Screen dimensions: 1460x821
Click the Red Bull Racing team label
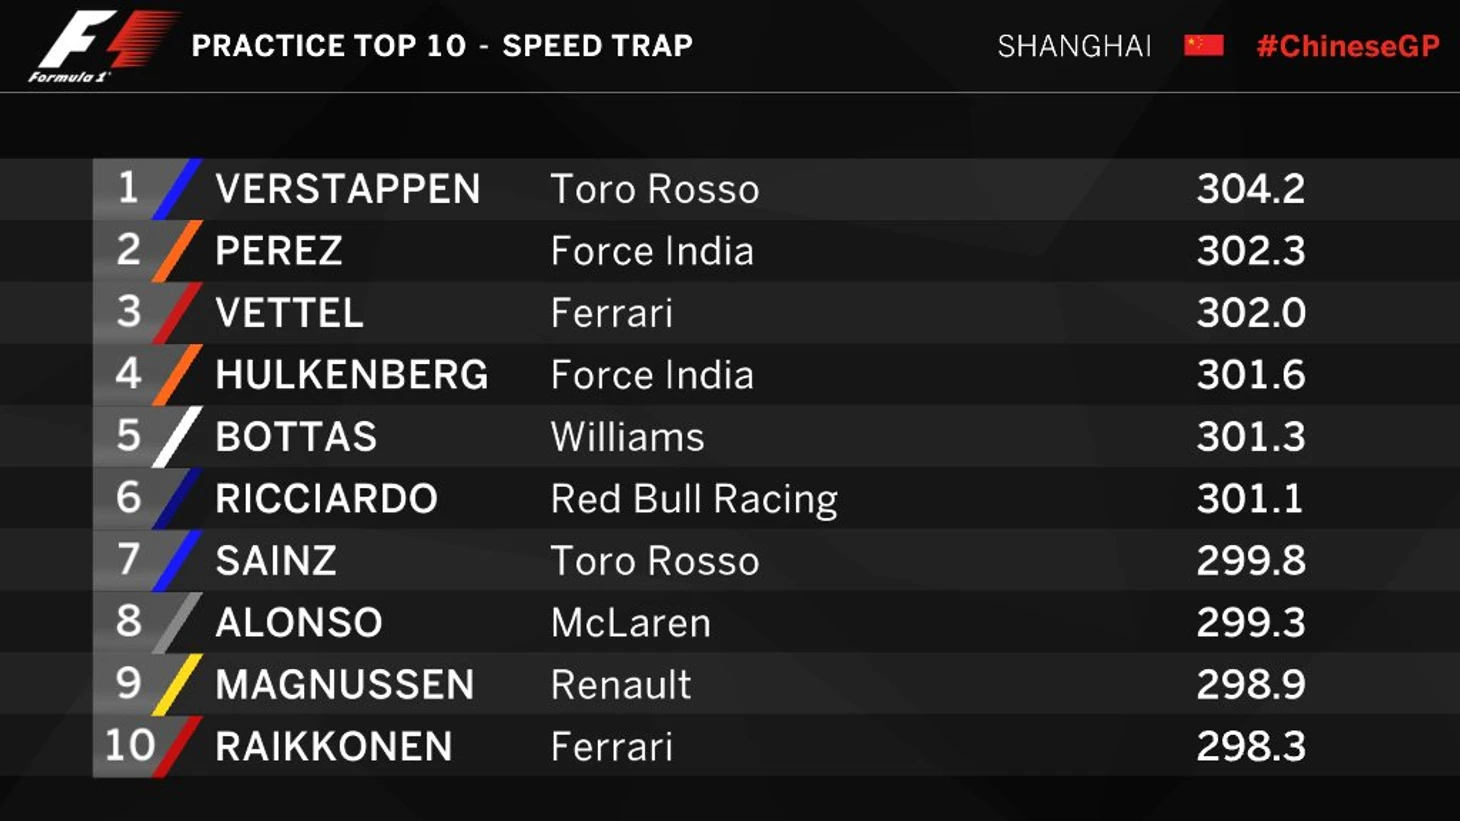pyautogui.click(x=693, y=499)
